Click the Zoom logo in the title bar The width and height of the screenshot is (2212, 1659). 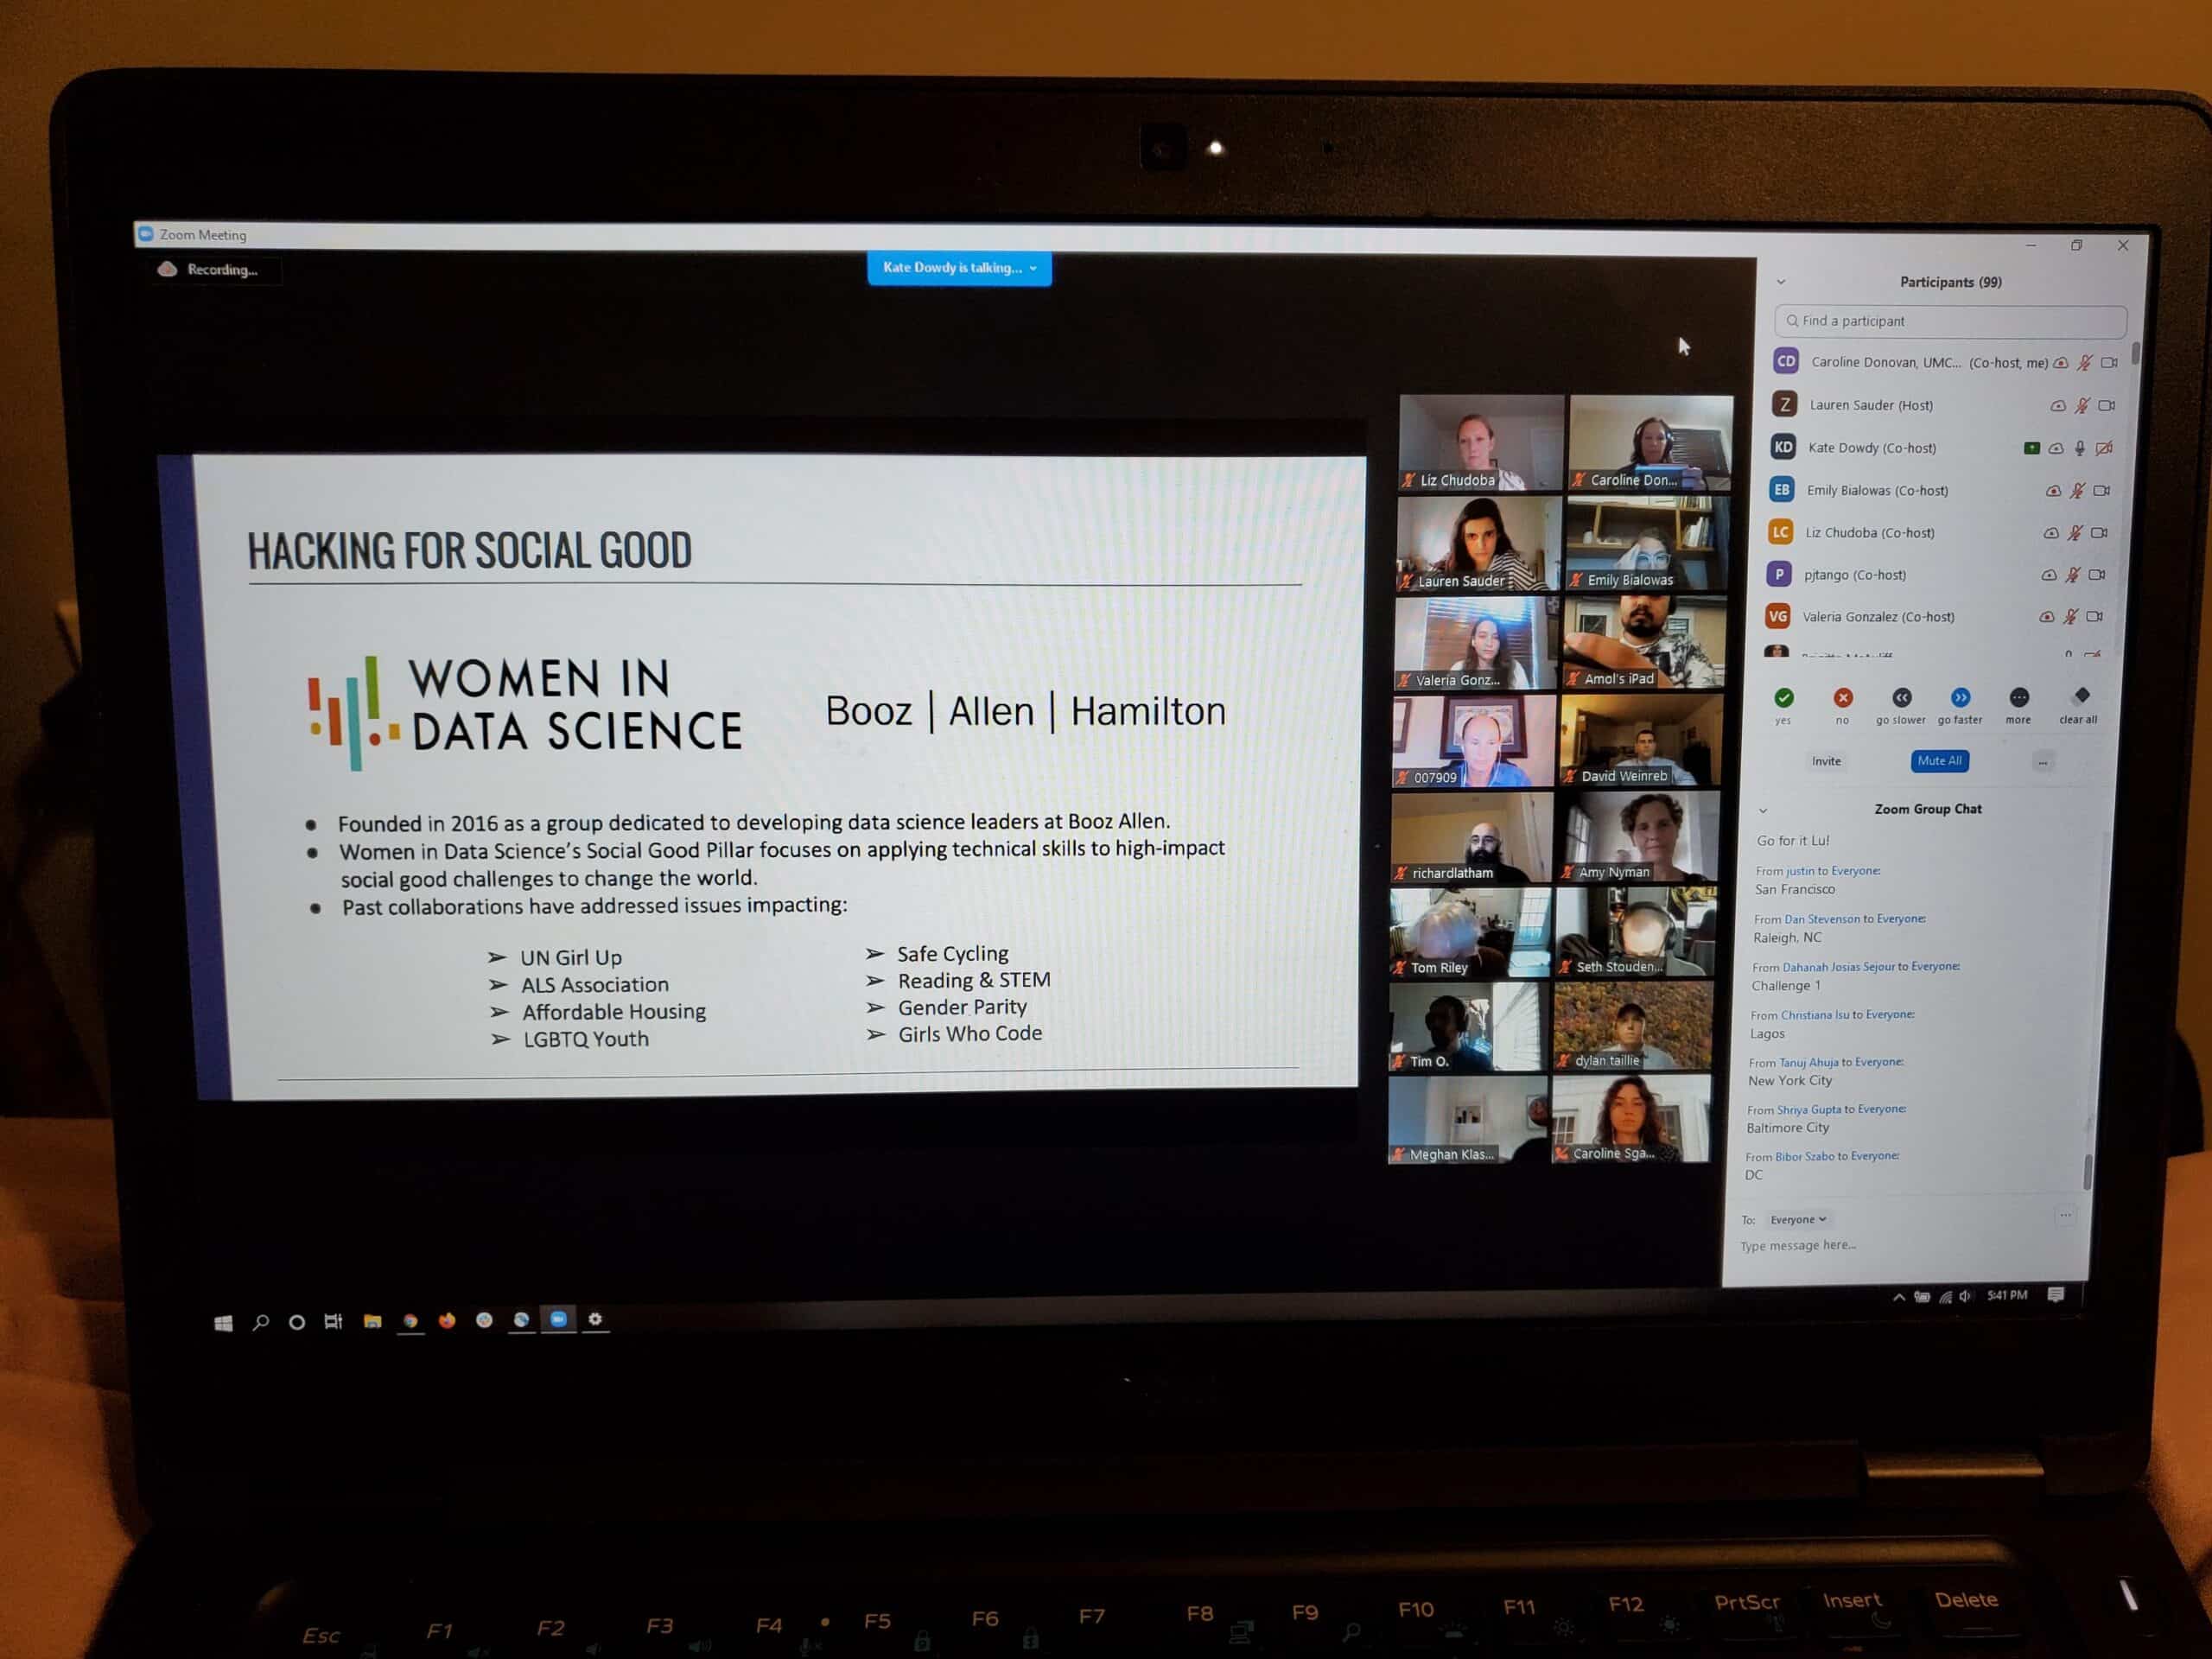[x=146, y=234]
